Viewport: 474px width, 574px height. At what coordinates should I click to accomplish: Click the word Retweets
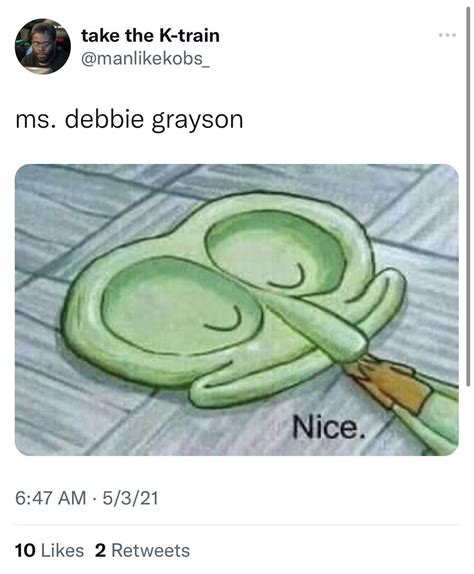click(150, 551)
